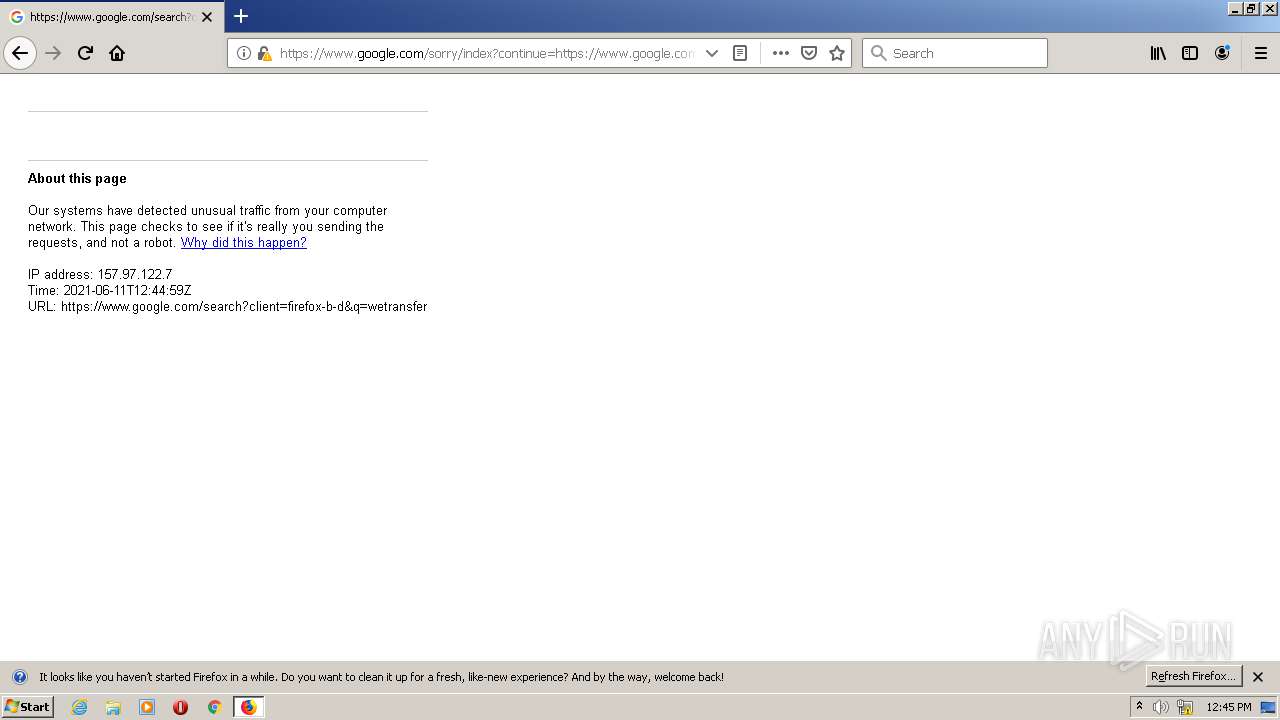
Task: Close the google.com search tab
Action: tap(207, 17)
